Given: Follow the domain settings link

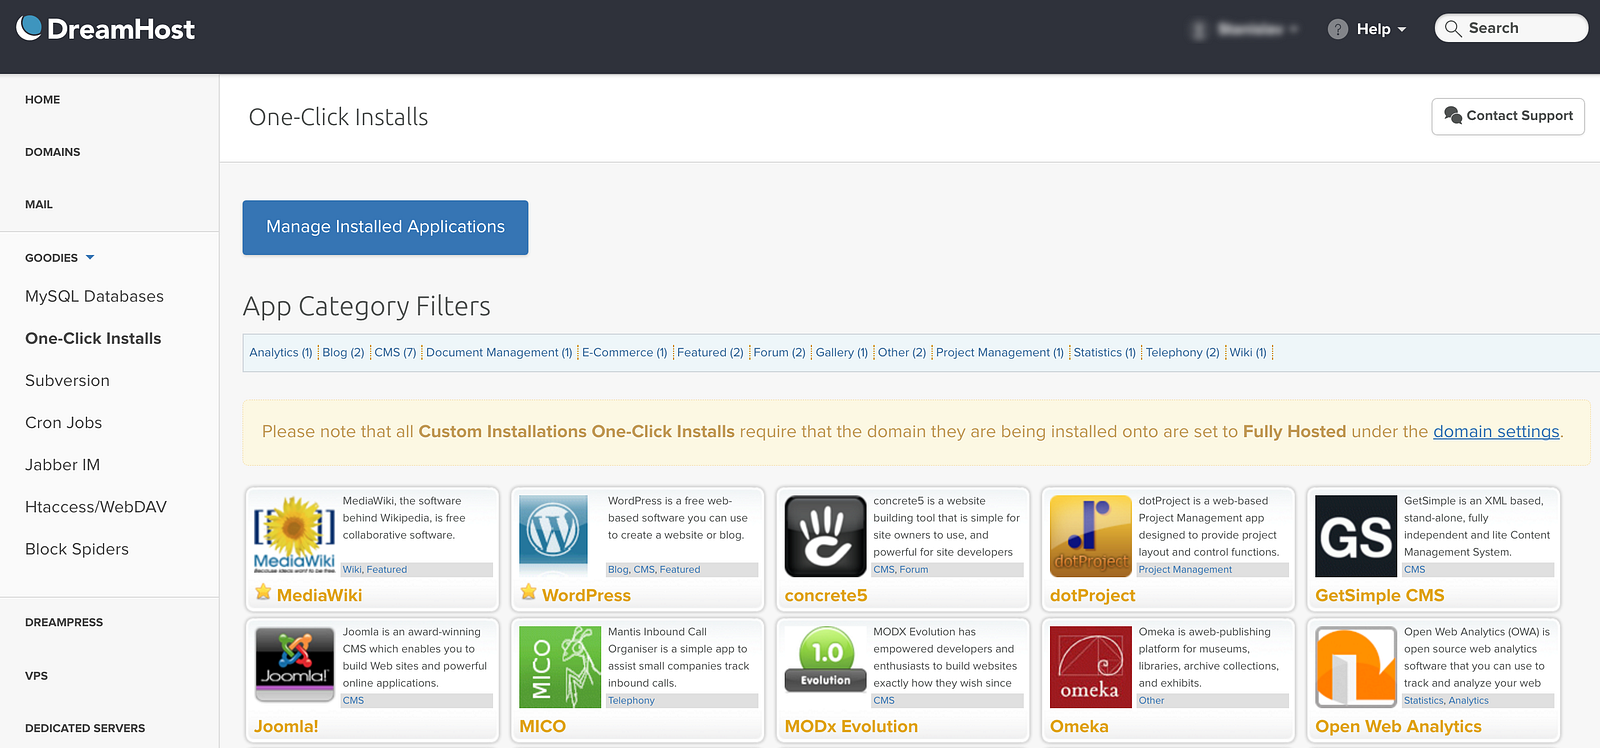Looking at the screenshot, I should pyautogui.click(x=1496, y=431).
